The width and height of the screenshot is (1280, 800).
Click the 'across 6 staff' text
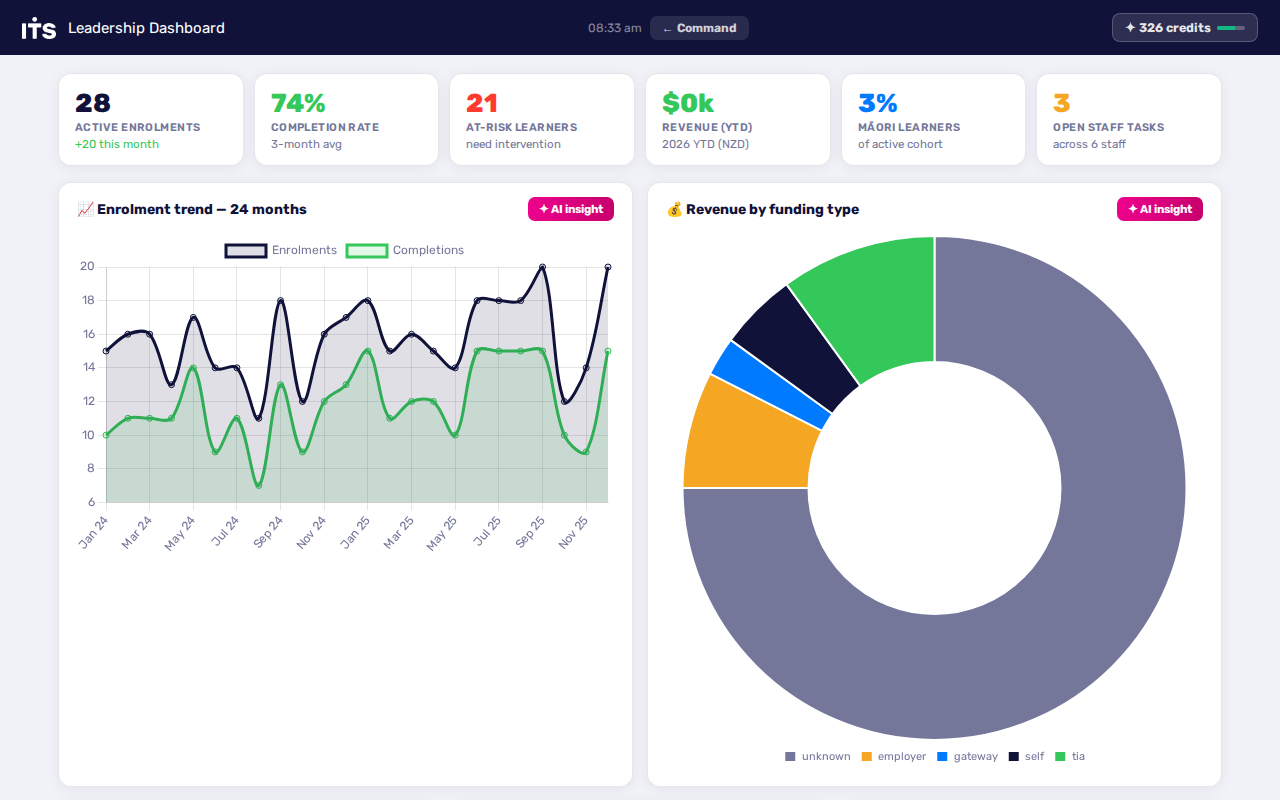[1095, 144]
